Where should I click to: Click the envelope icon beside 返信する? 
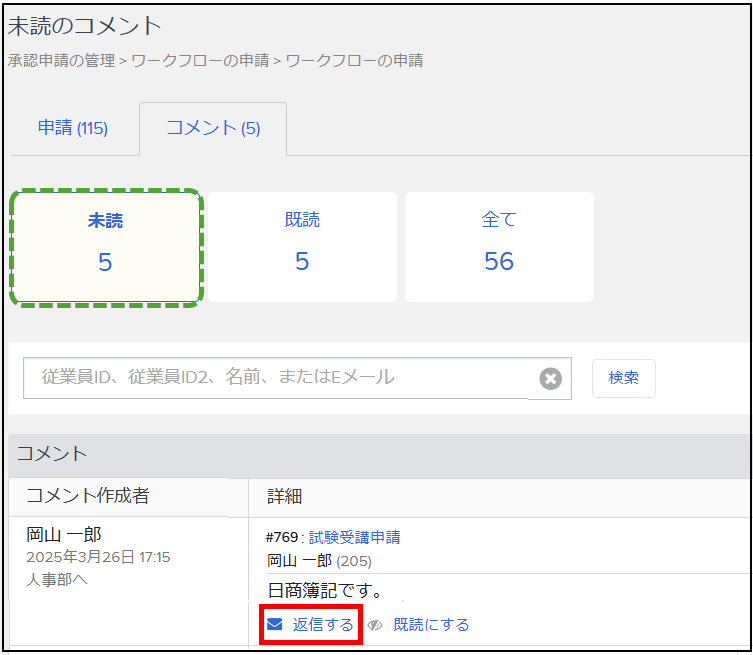pos(275,625)
